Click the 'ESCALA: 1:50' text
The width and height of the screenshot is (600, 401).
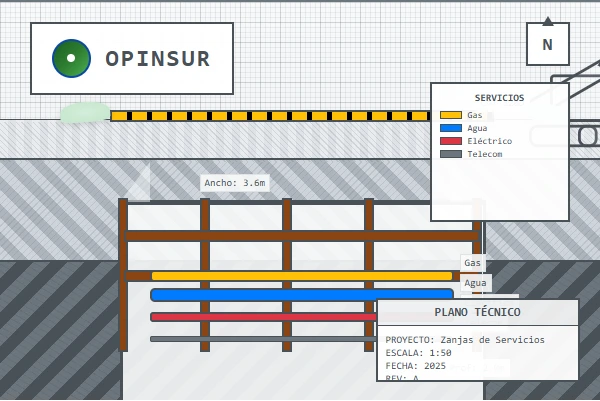point(418,353)
